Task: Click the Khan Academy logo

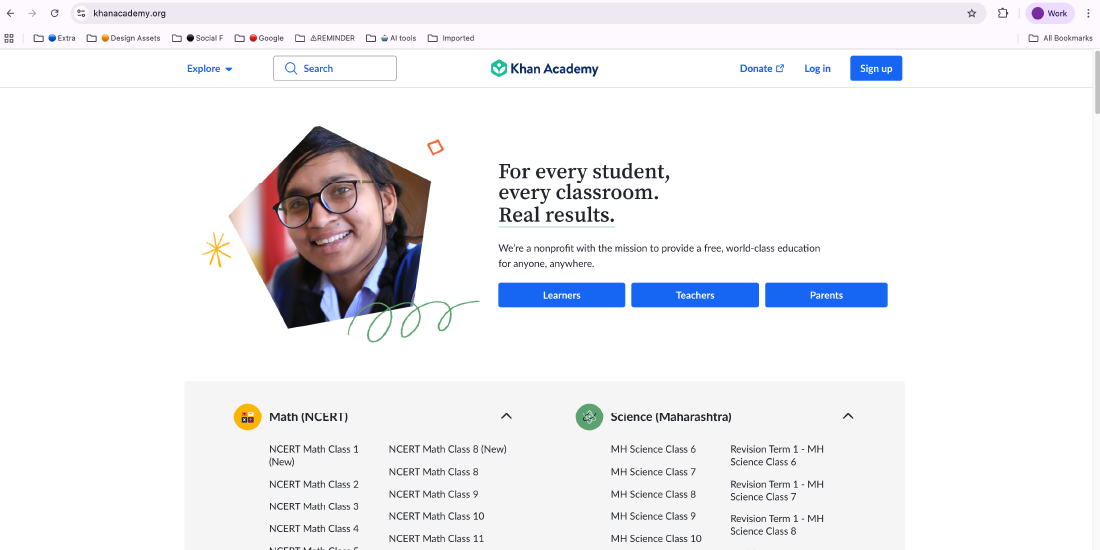Action: (x=544, y=69)
